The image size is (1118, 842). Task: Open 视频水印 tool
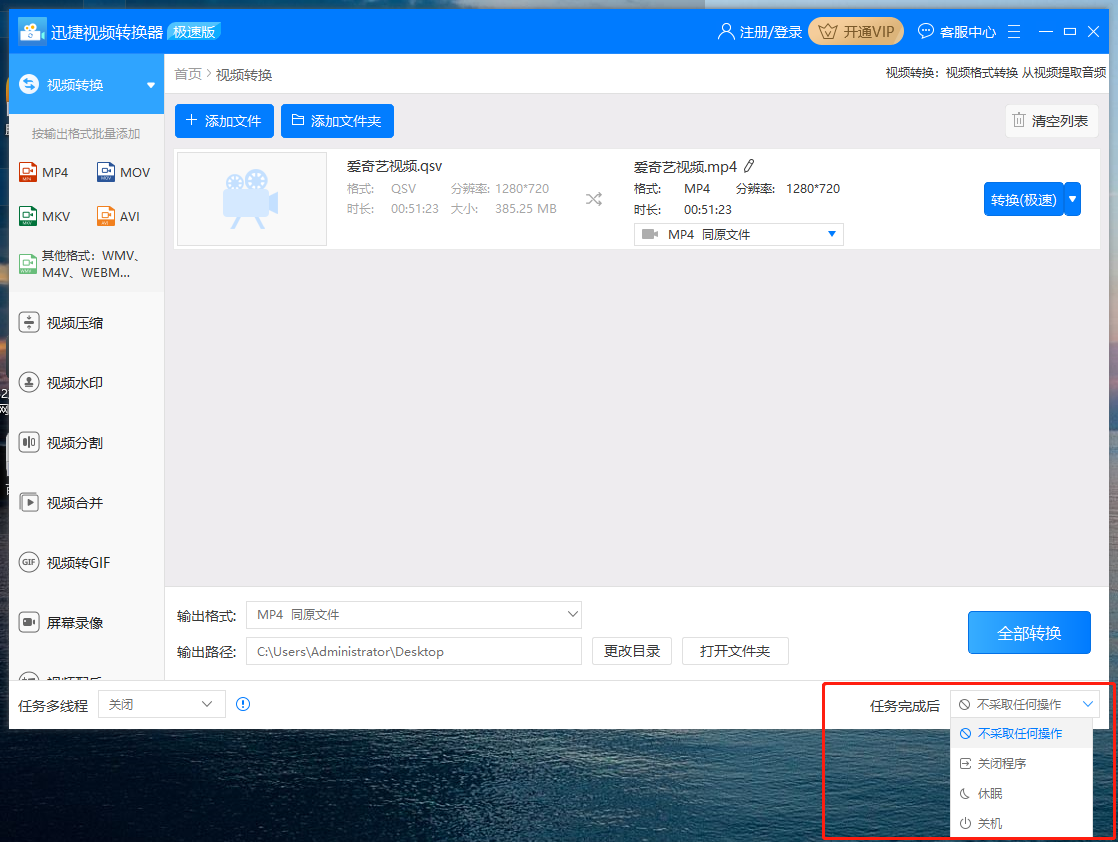(x=75, y=383)
